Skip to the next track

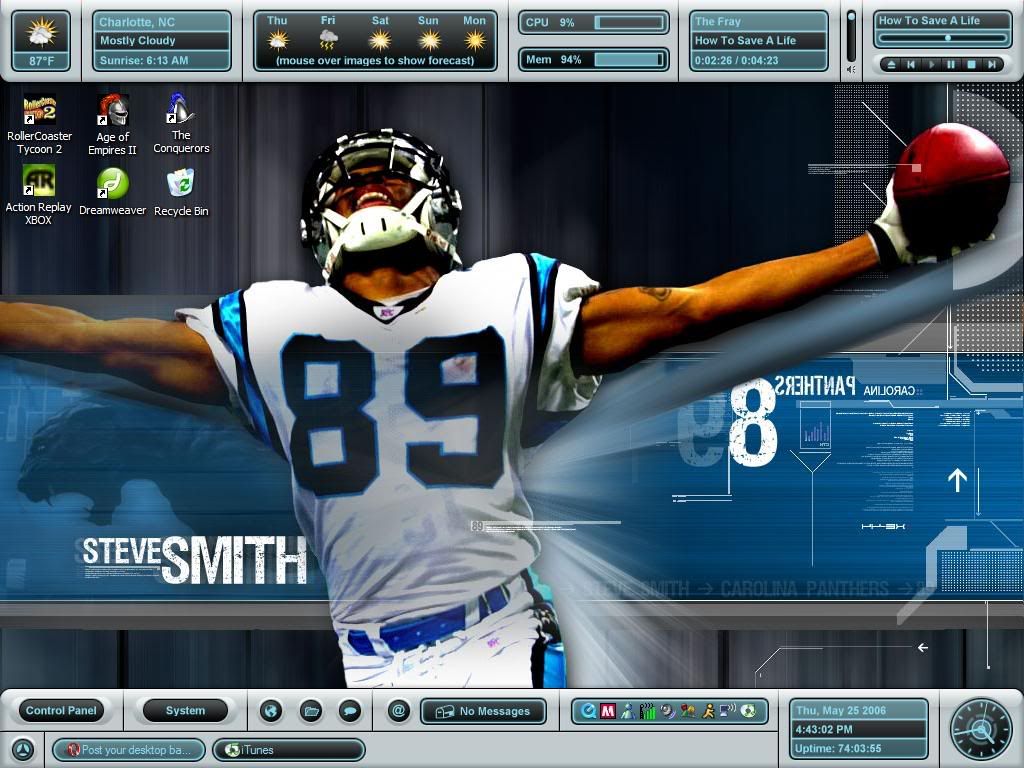click(991, 64)
